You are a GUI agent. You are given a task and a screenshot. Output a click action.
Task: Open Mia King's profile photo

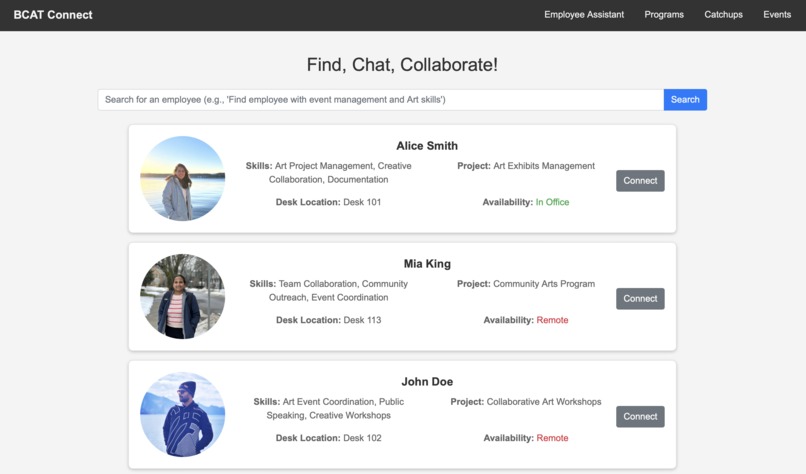(182, 297)
